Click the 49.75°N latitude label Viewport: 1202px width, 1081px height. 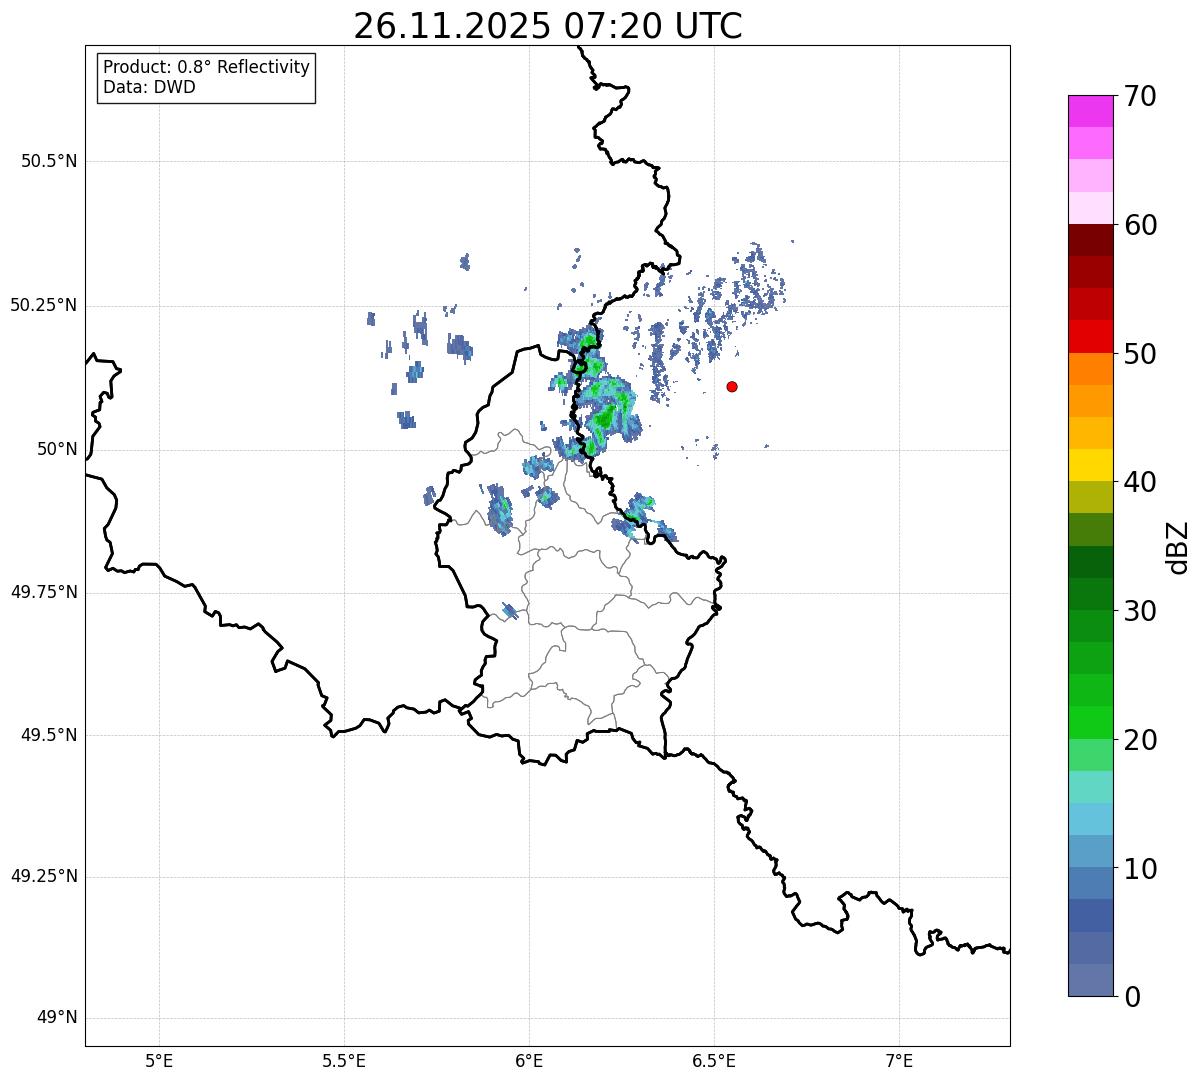[x=44, y=592]
